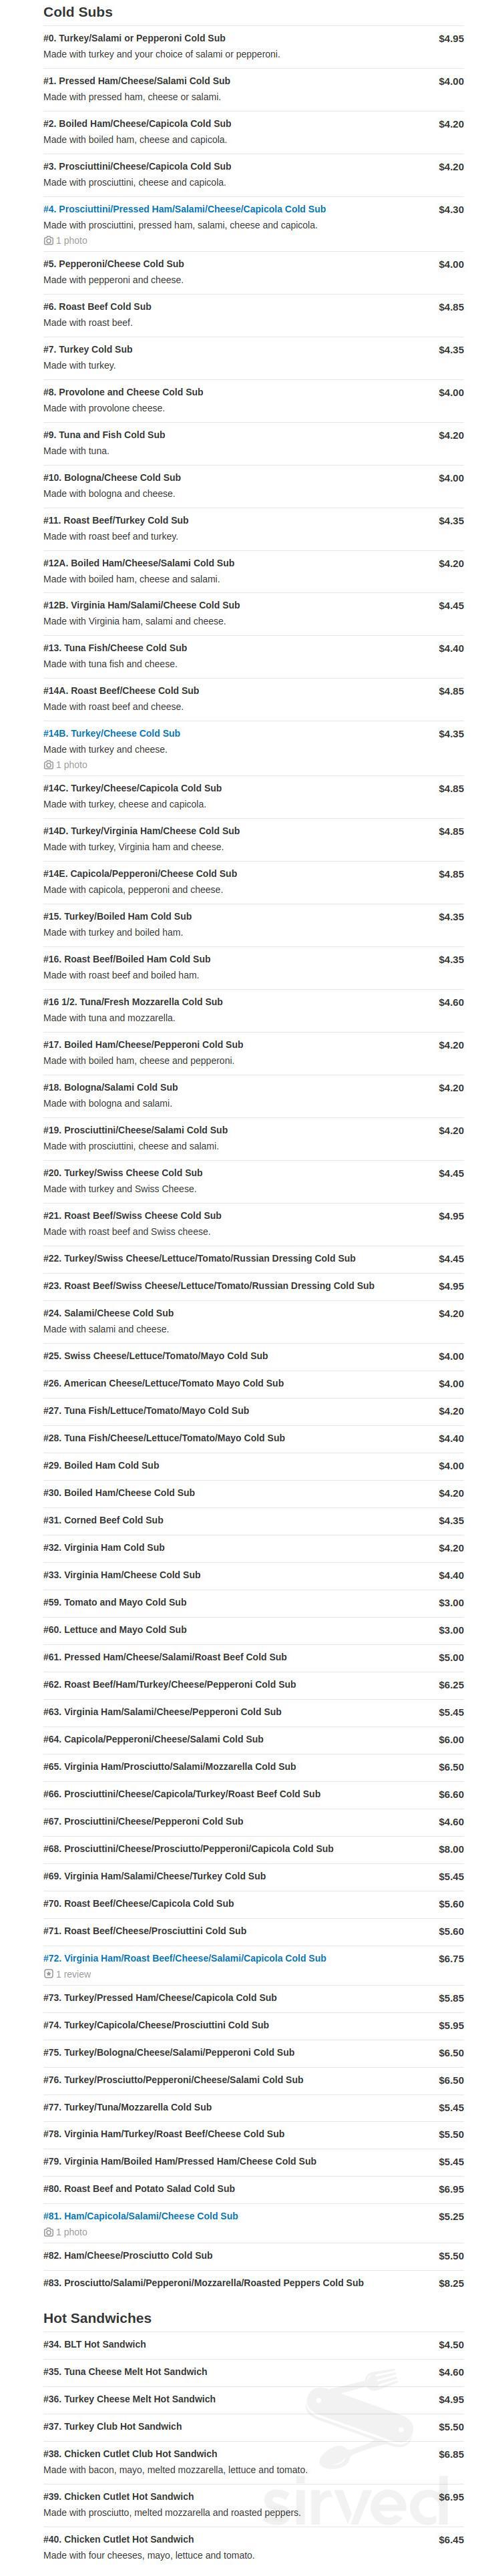This screenshot has width=486, height=2576.
Task: Open #81 Ham/Capicola/Salami/Cheese Cold Sub link
Action: [140, 2216]
